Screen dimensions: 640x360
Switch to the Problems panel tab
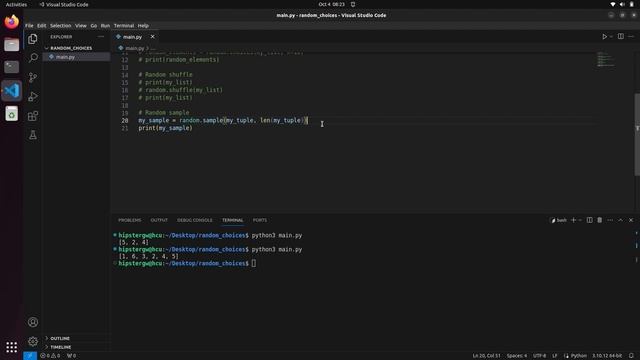click(129, 220)
